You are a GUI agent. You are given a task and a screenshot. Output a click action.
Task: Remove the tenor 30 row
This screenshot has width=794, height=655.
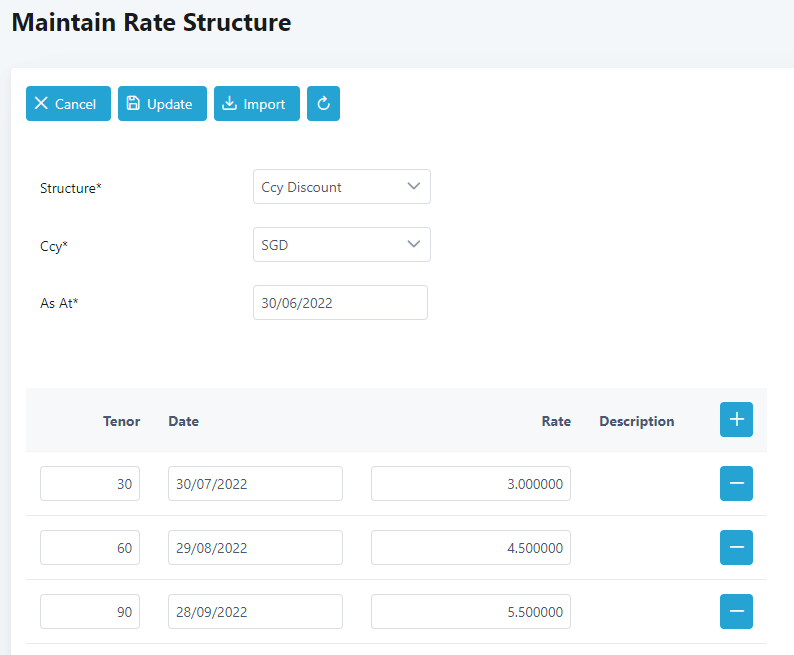[736, 484]
